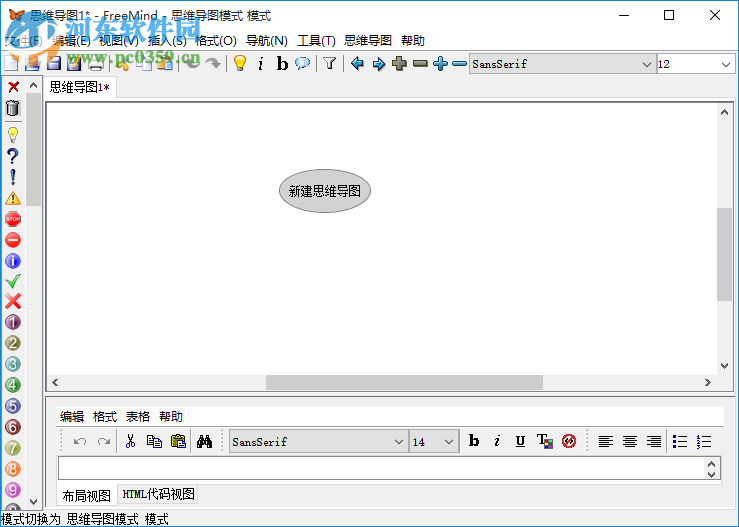Click the cloud bubble icon in toolbar

pyautogui.click(x=303, y=63)
